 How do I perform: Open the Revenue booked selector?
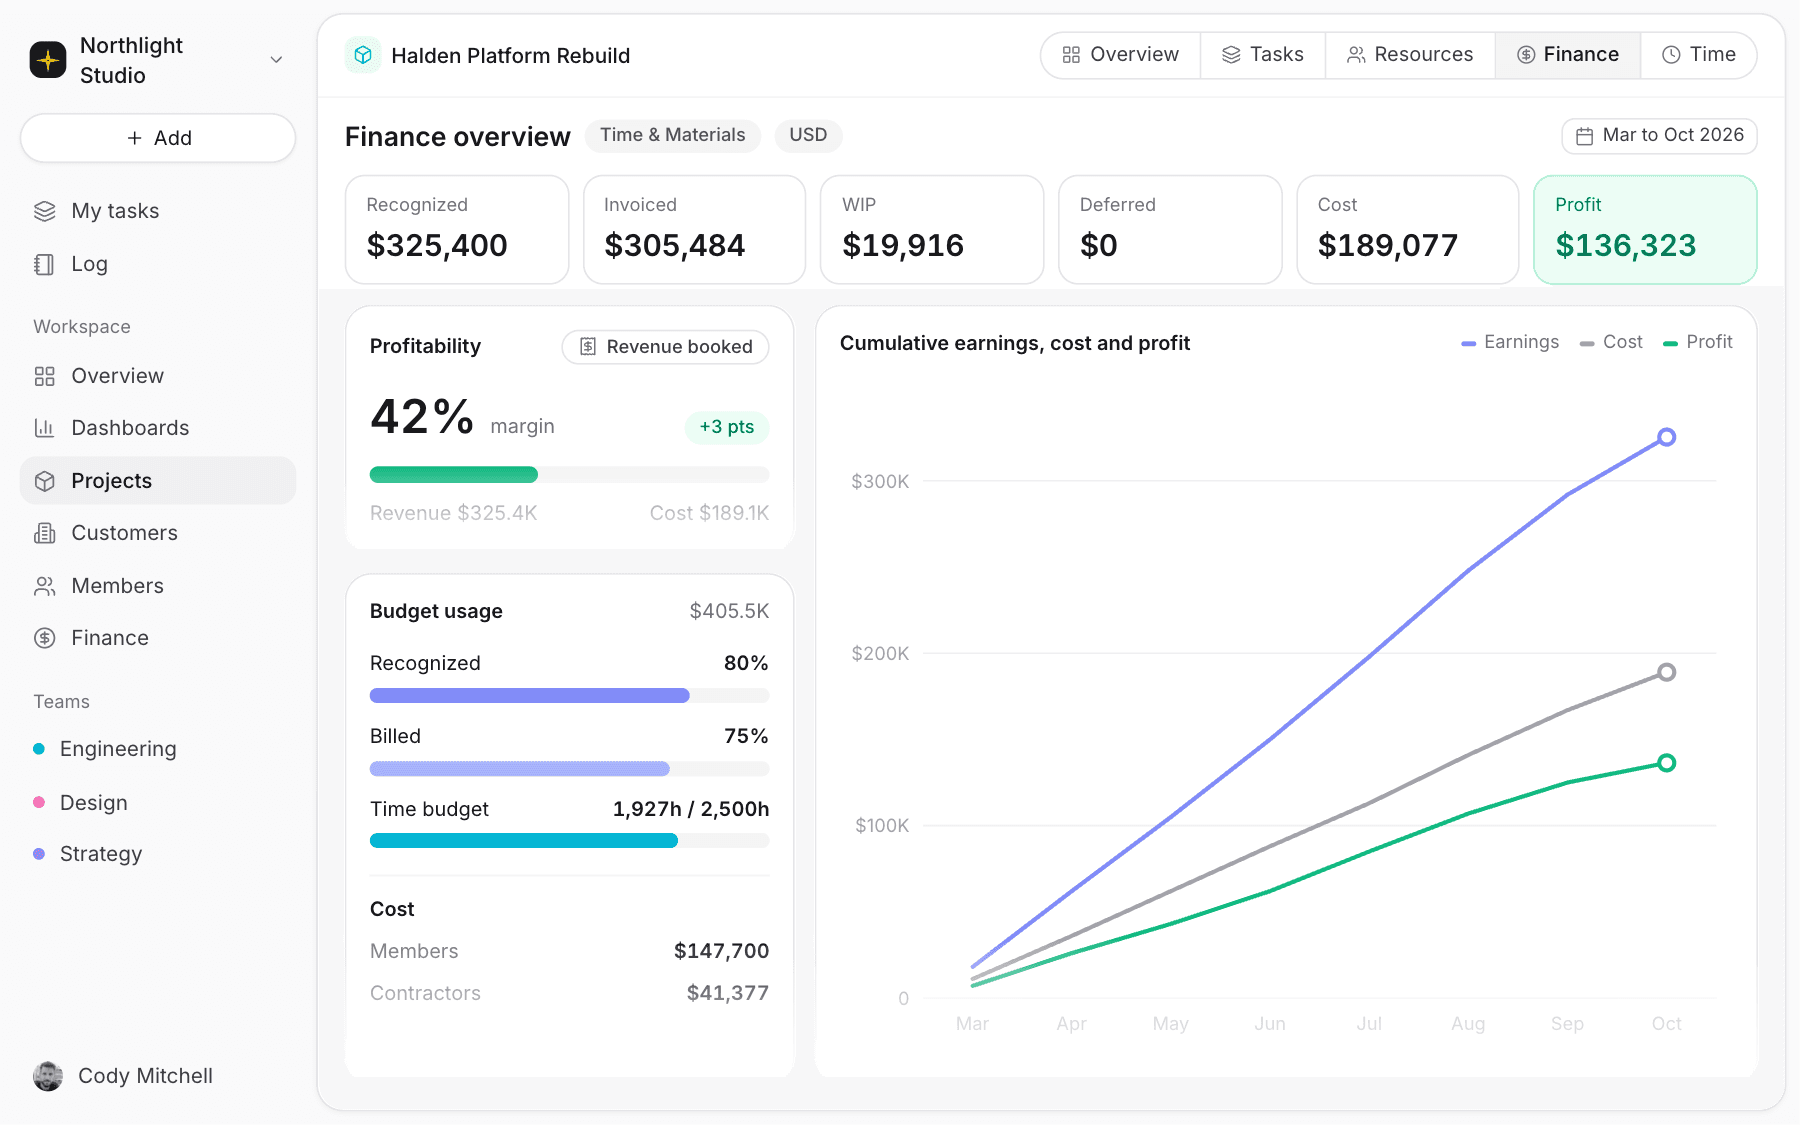click(x=666, y=347)
